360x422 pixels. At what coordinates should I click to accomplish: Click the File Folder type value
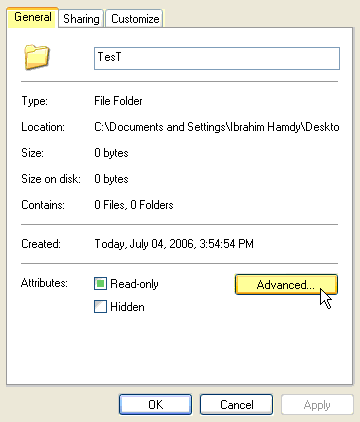[118, 101]
